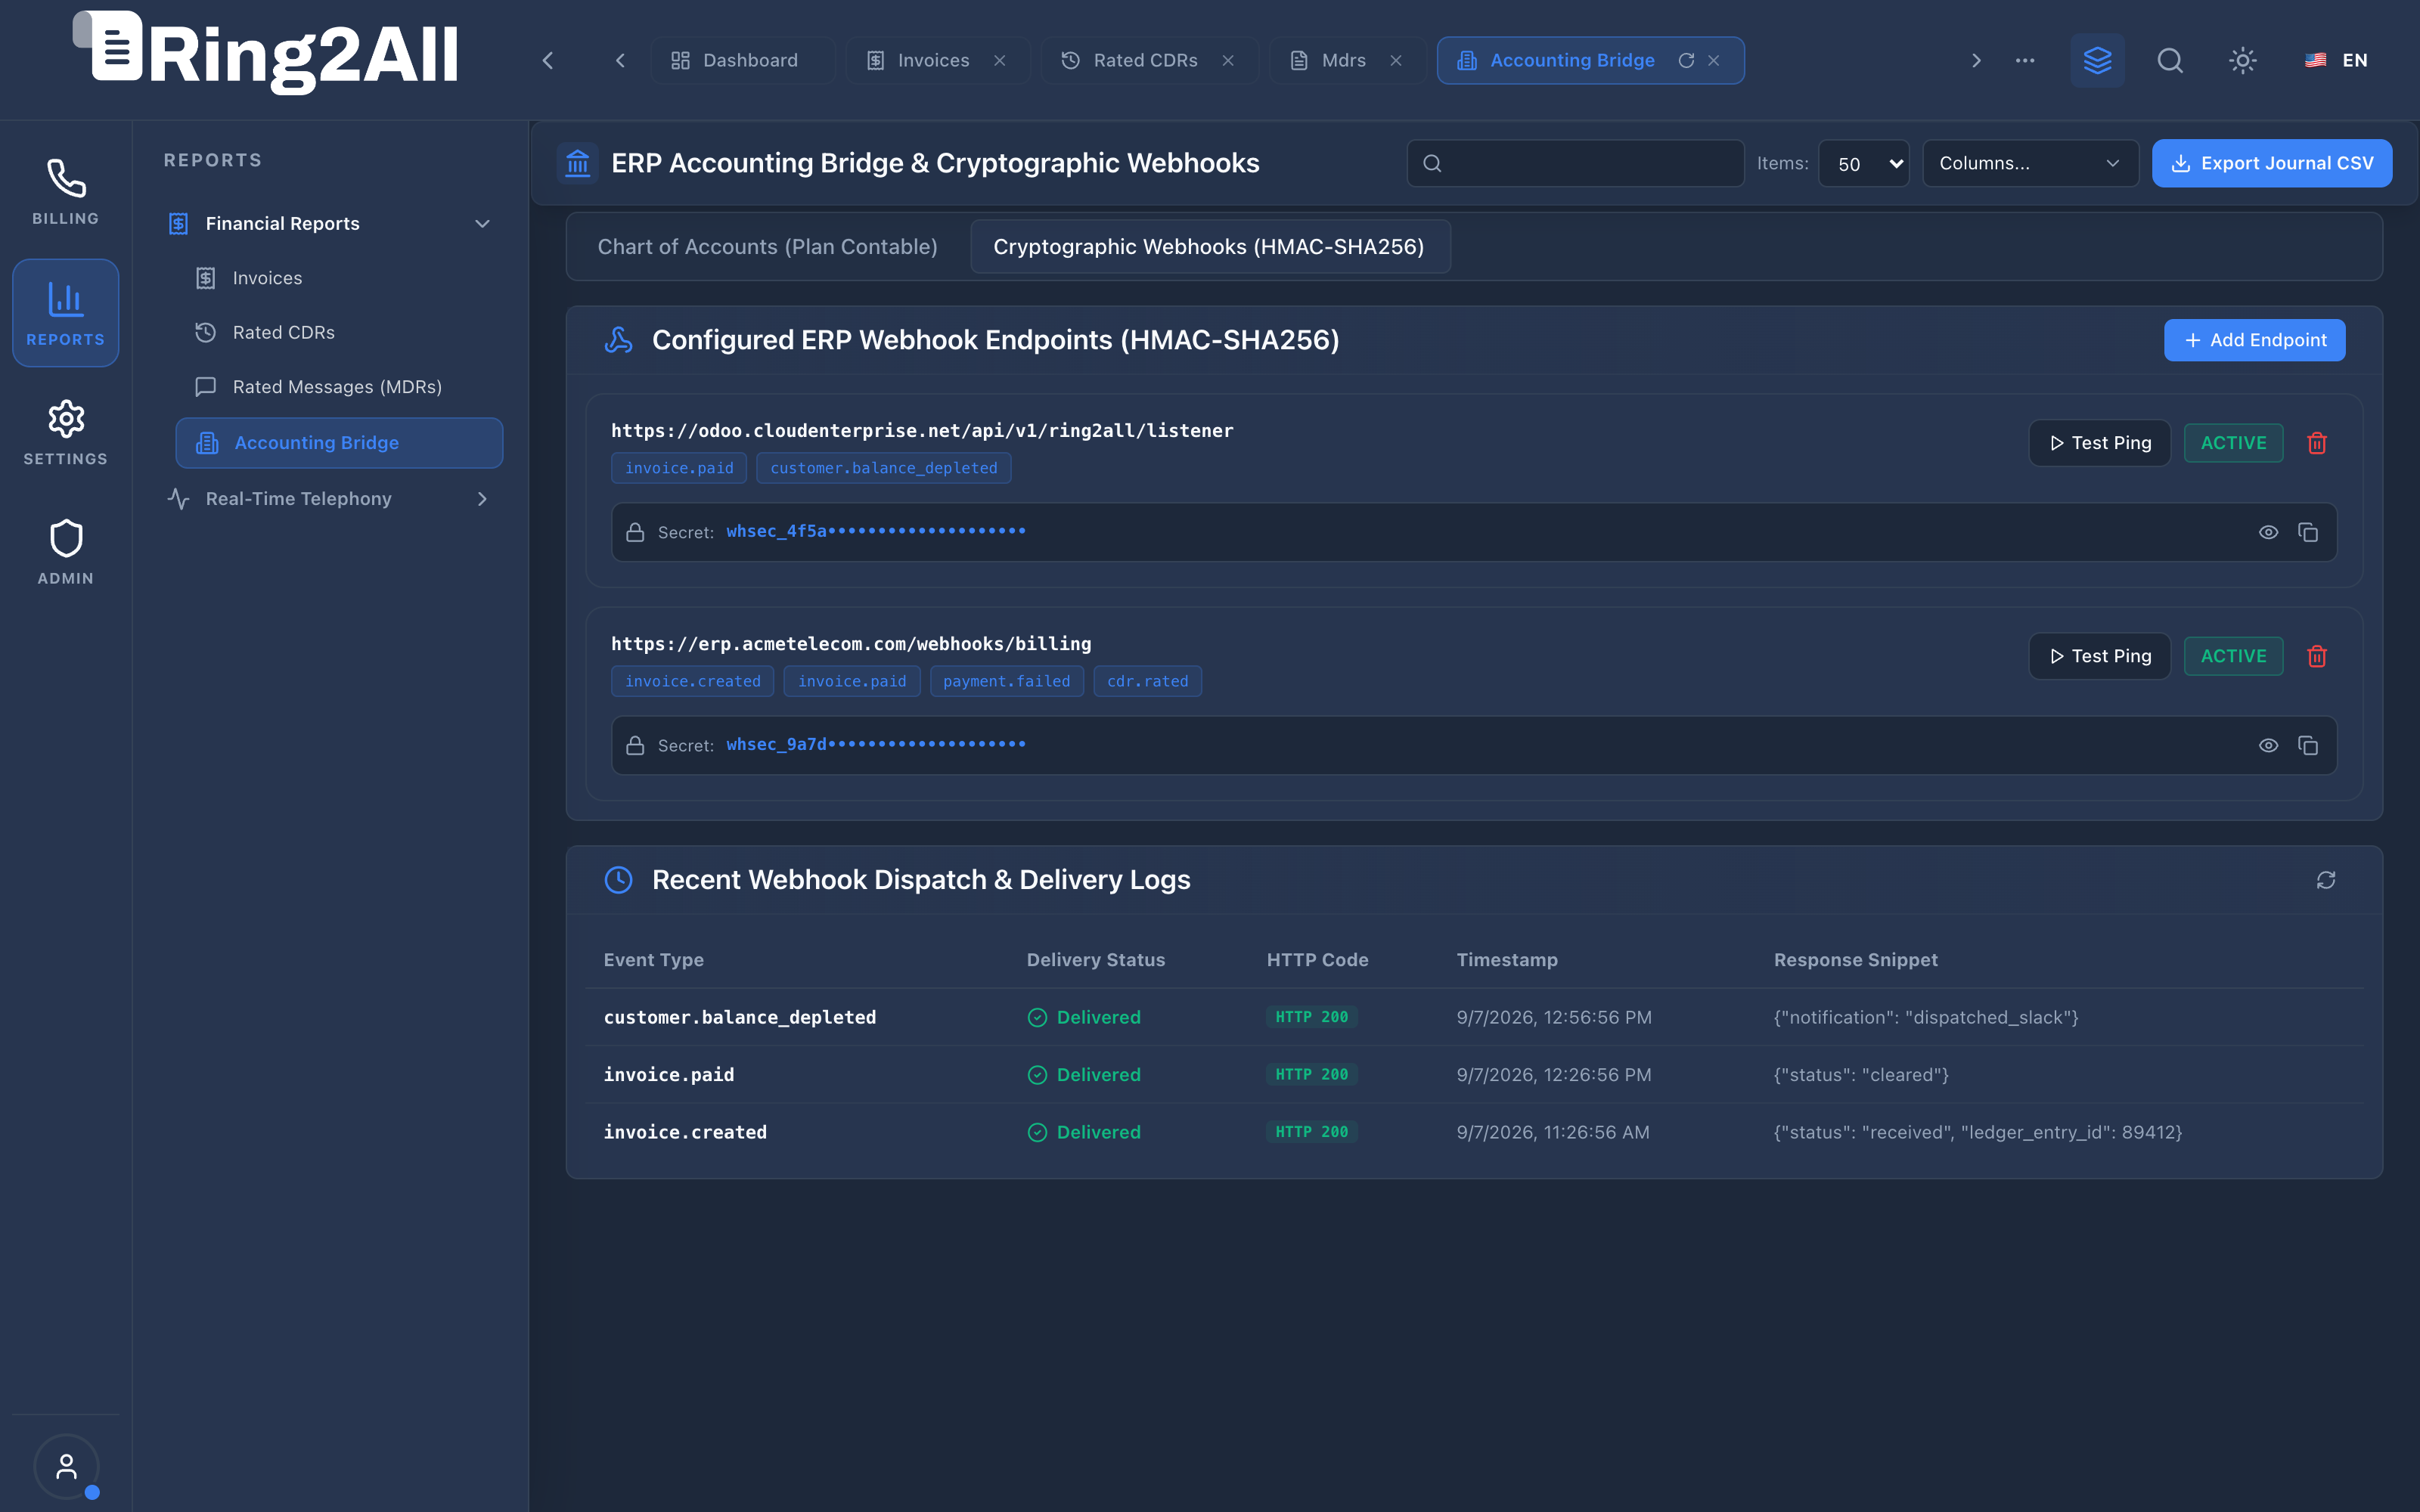Click the Export Journal CSV button
The image size is (2420, 1512).
tap(2271, 163)
